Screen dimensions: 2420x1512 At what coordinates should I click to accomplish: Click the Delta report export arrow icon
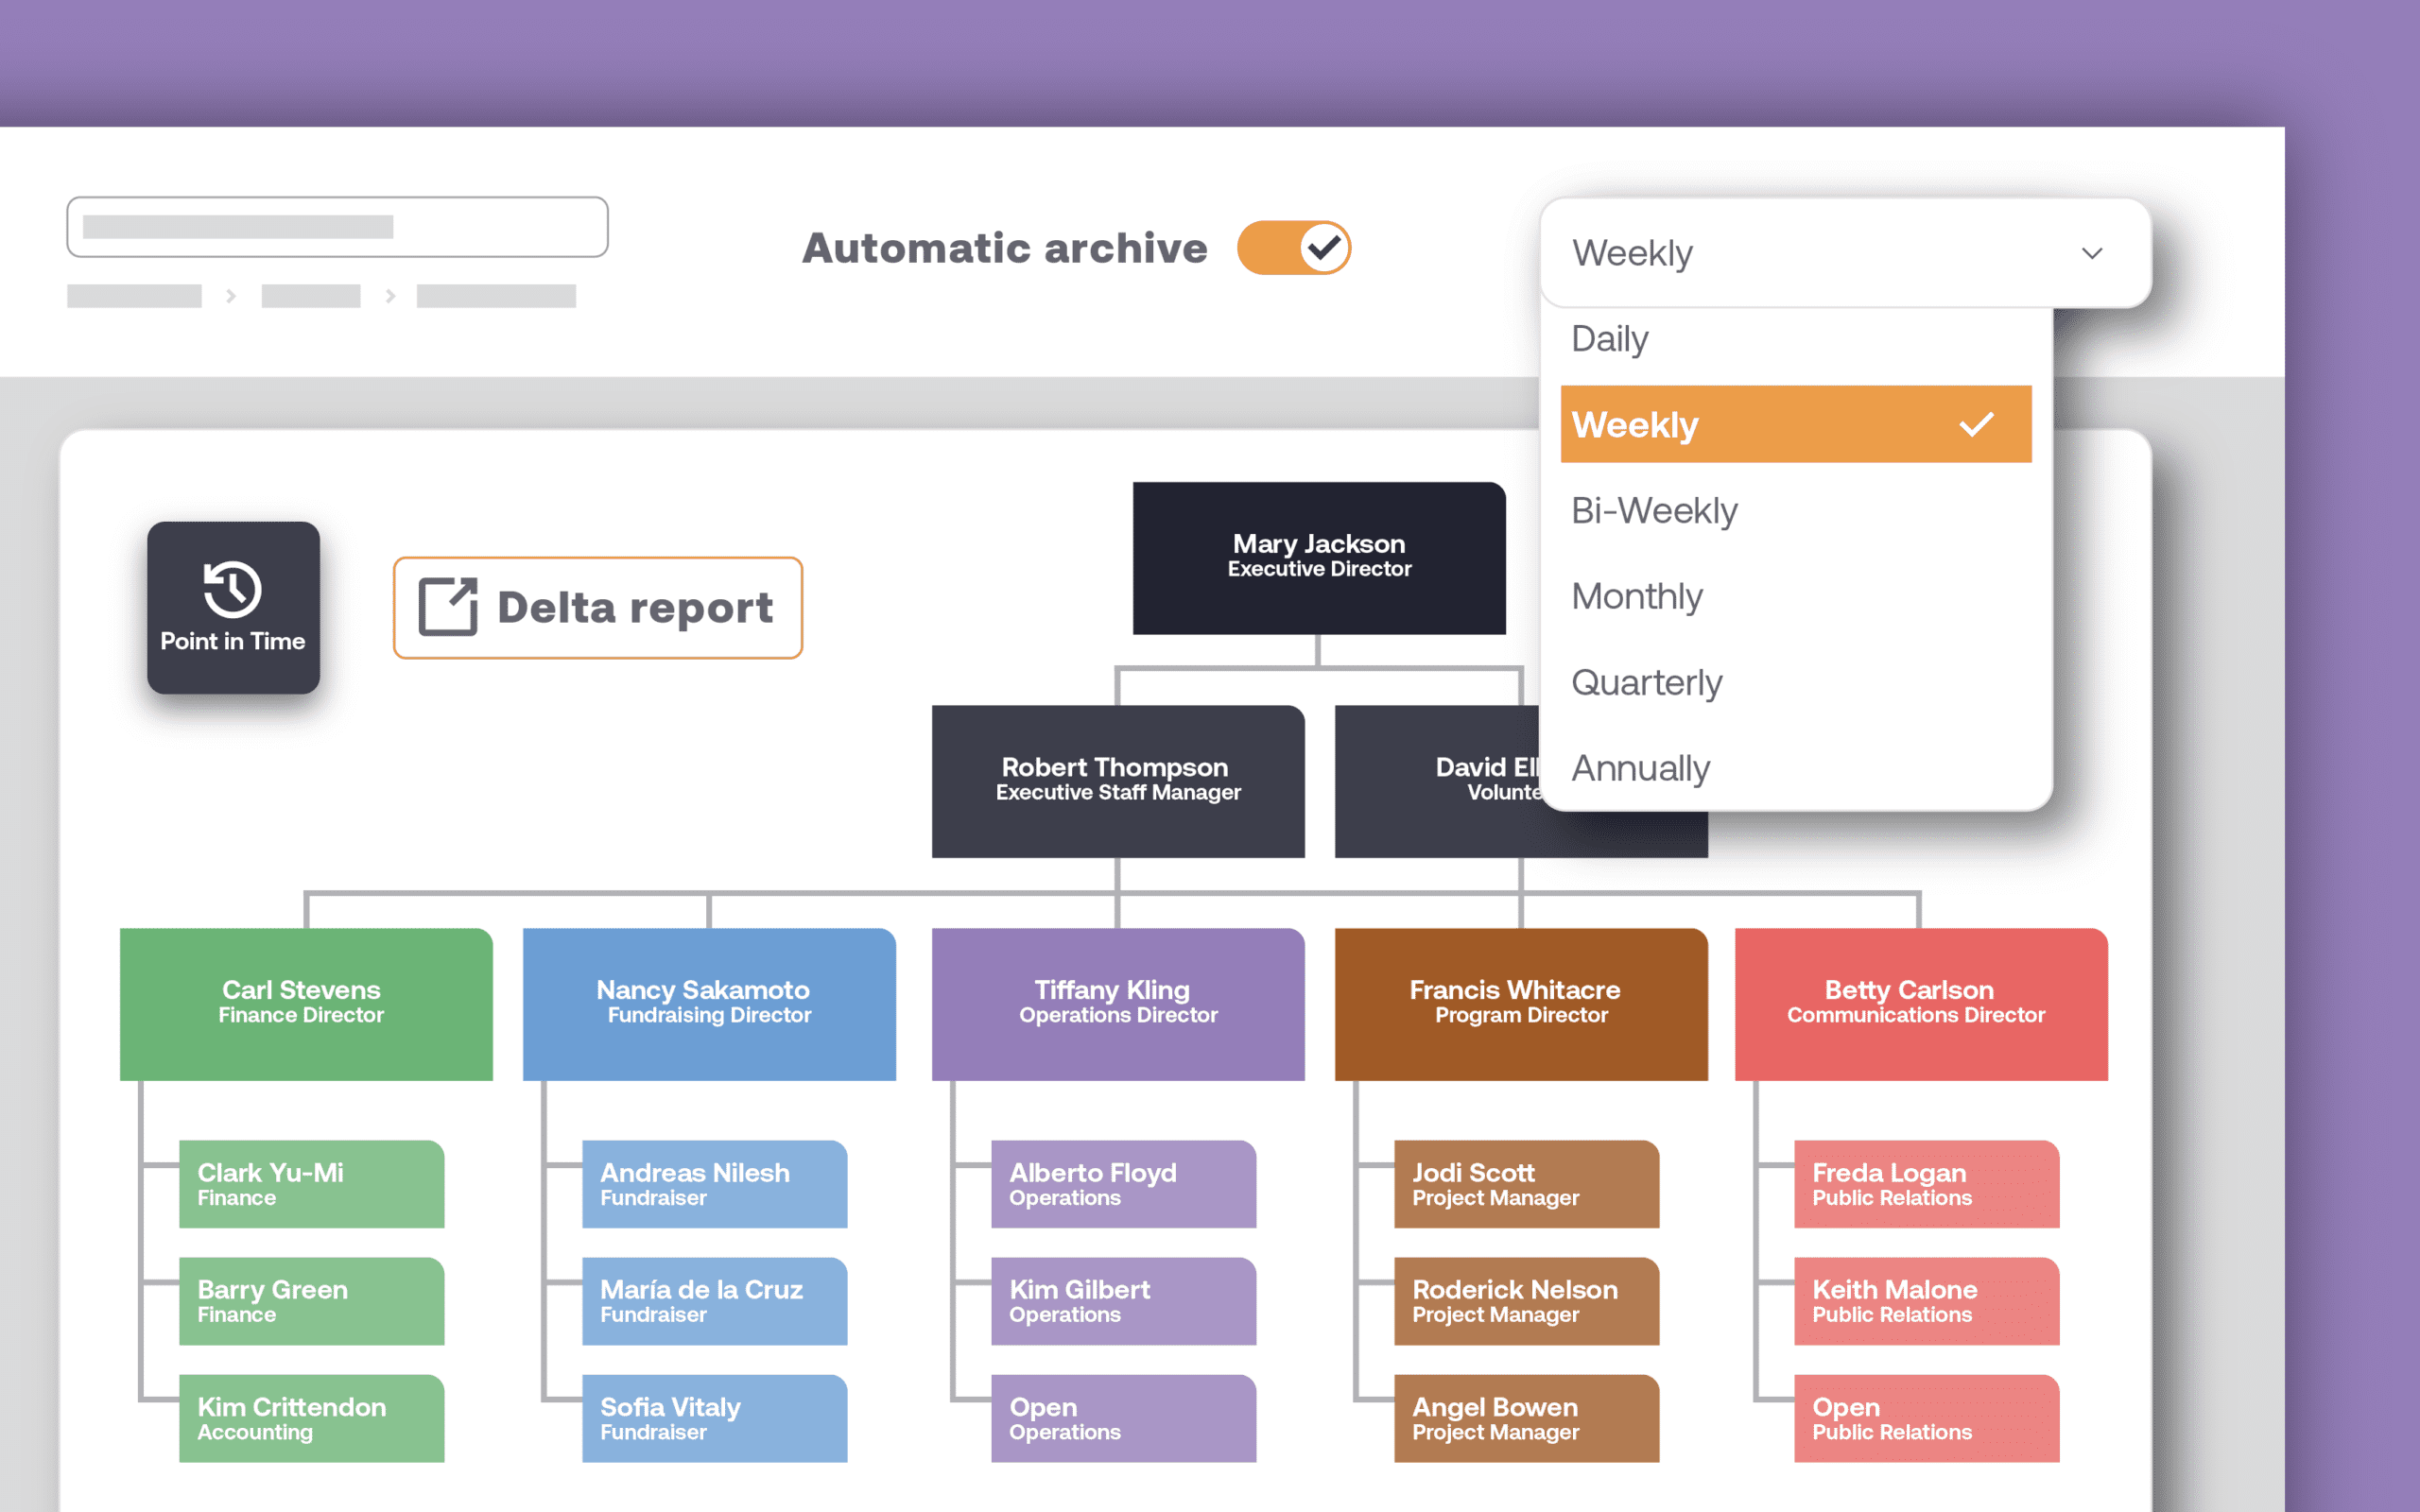pyautogui.click(x=447, y=606)
